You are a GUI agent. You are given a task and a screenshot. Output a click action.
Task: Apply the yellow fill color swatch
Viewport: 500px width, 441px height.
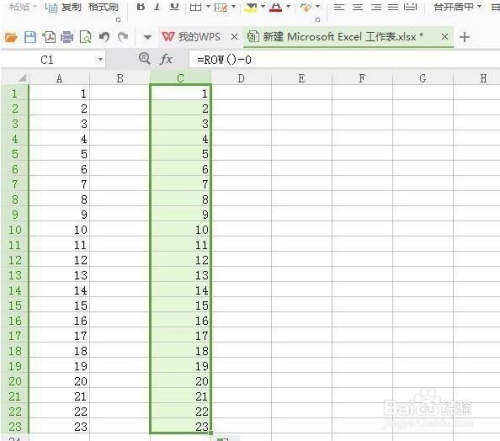(x=251, y=7)
